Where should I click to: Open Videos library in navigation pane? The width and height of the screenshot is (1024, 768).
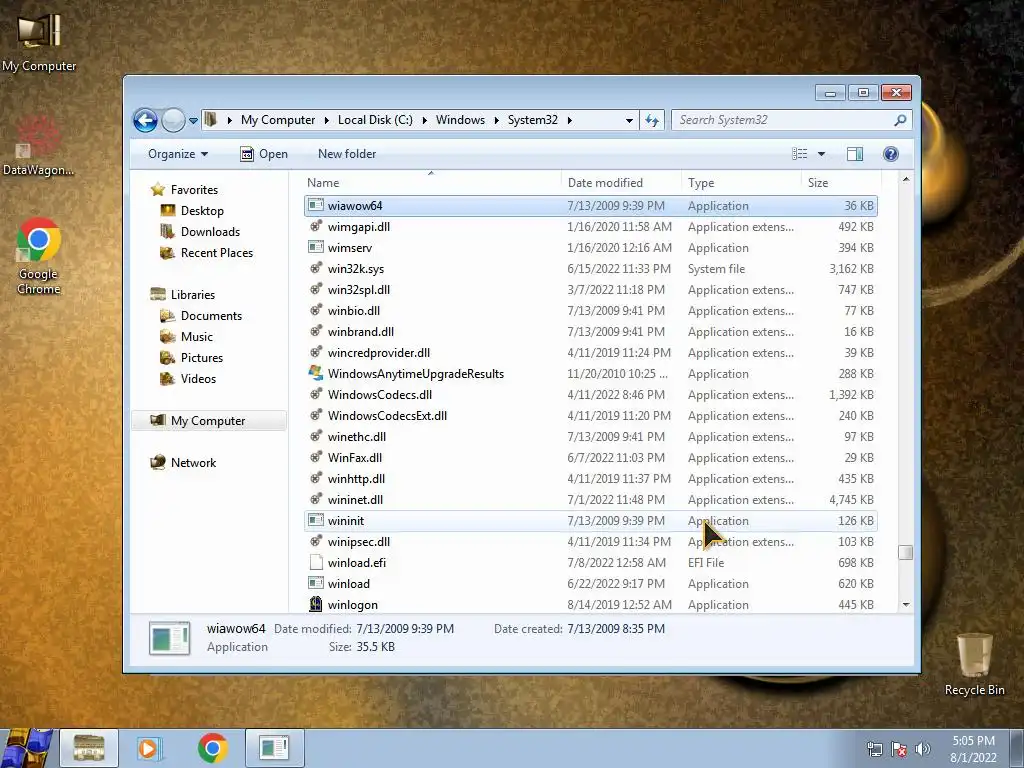click(188, 379)
